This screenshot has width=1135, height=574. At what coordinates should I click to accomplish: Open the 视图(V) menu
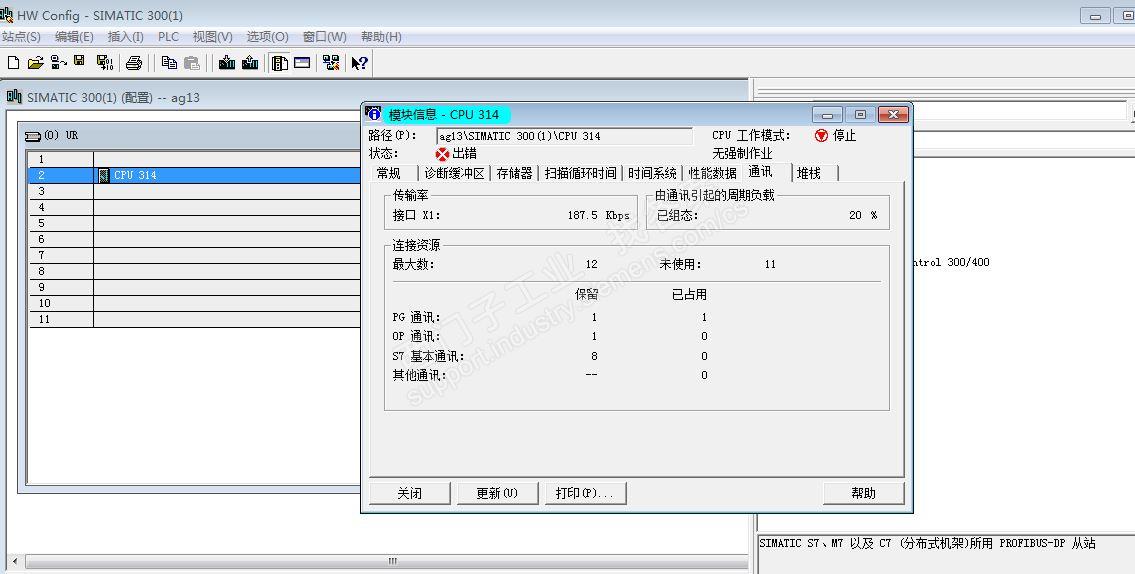pos(213,37)
